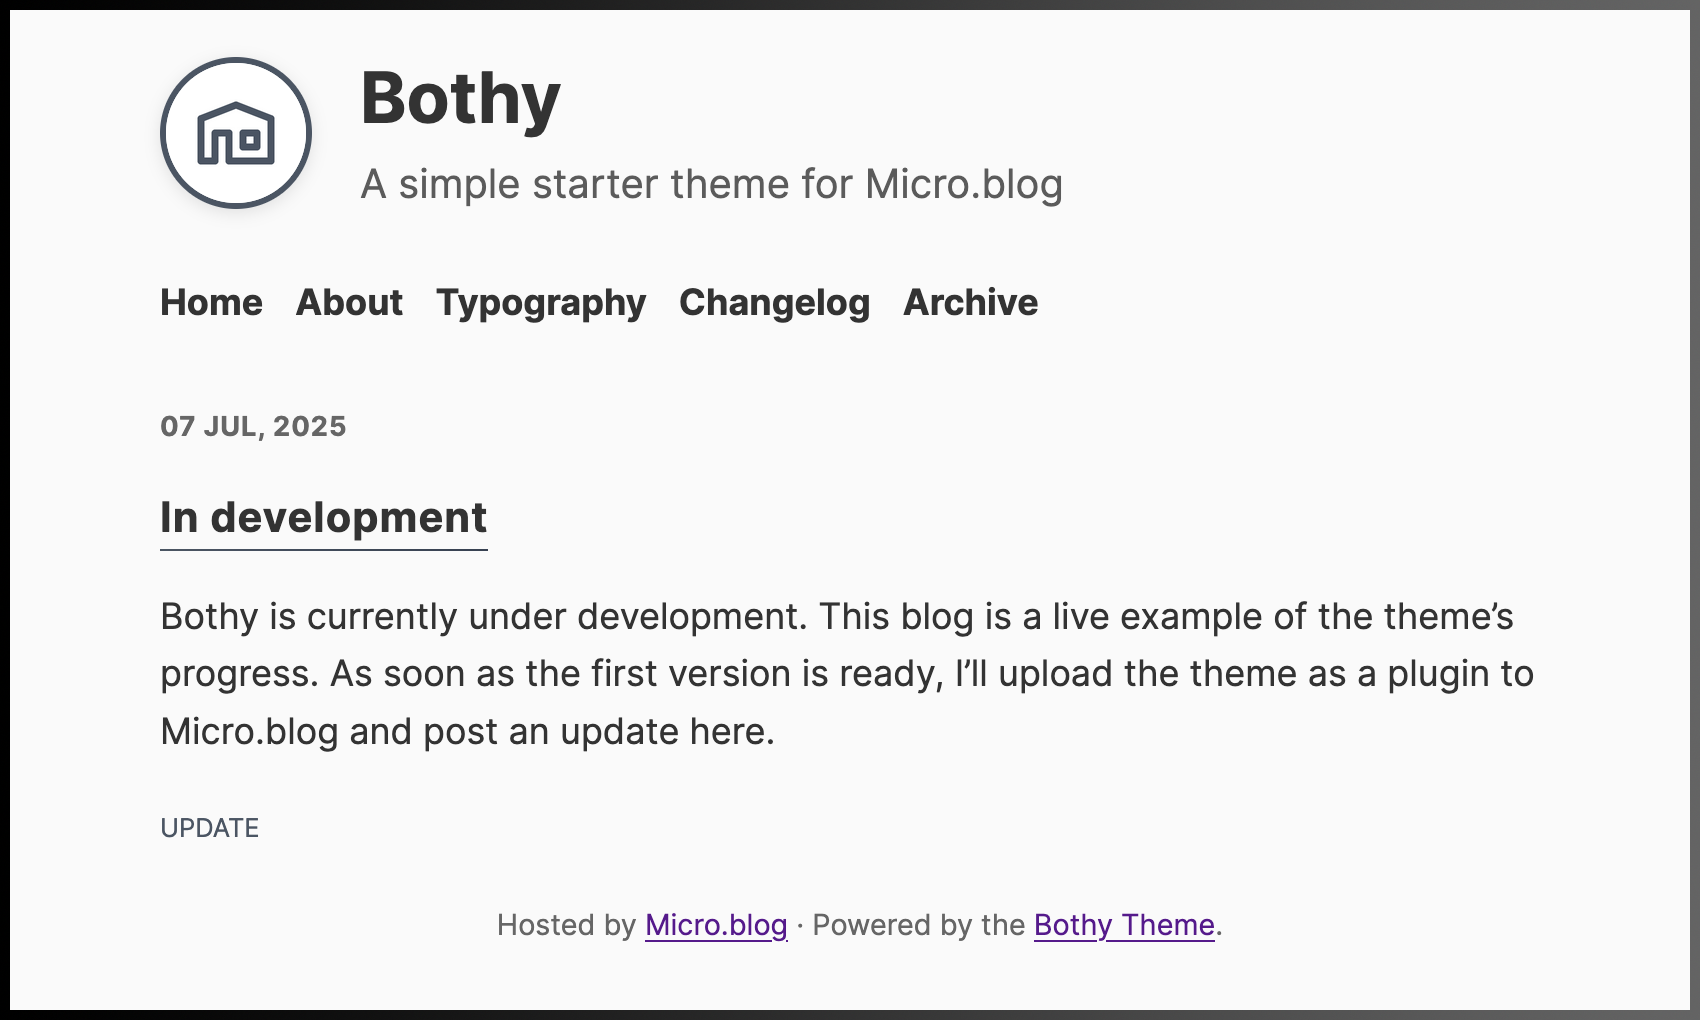Click the Bothy house logo icon
This screenshot has width=1700, height=1020.
click(236, 133)
